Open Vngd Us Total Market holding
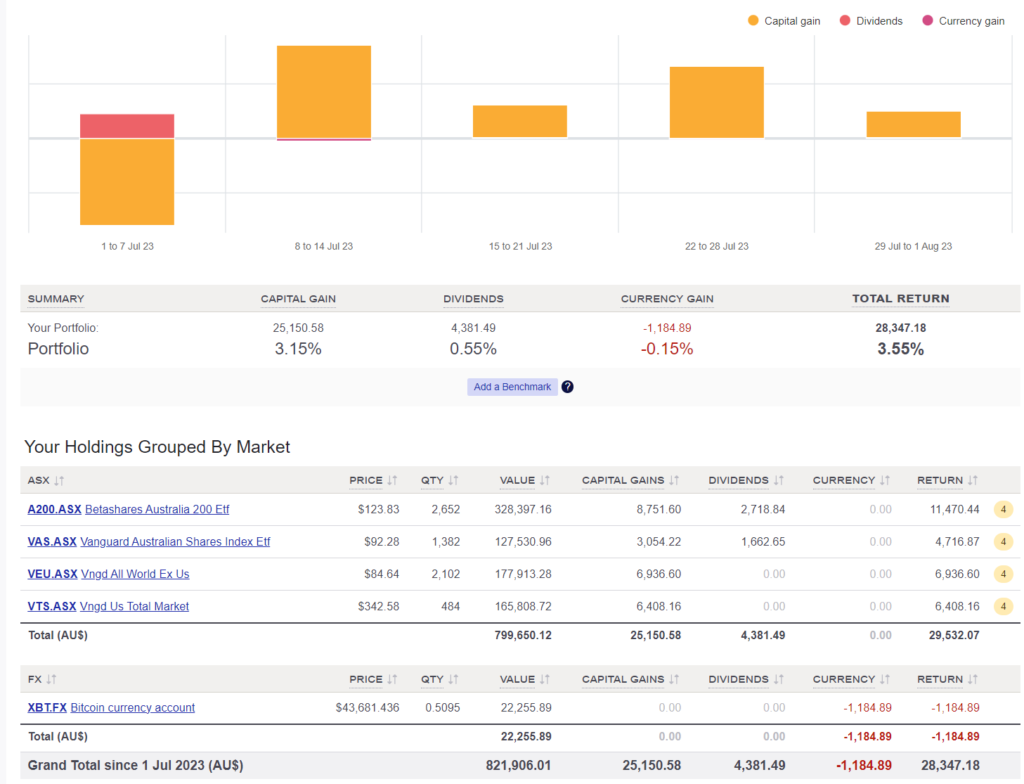Screen dimensions: 1024x784 (134, 606)
